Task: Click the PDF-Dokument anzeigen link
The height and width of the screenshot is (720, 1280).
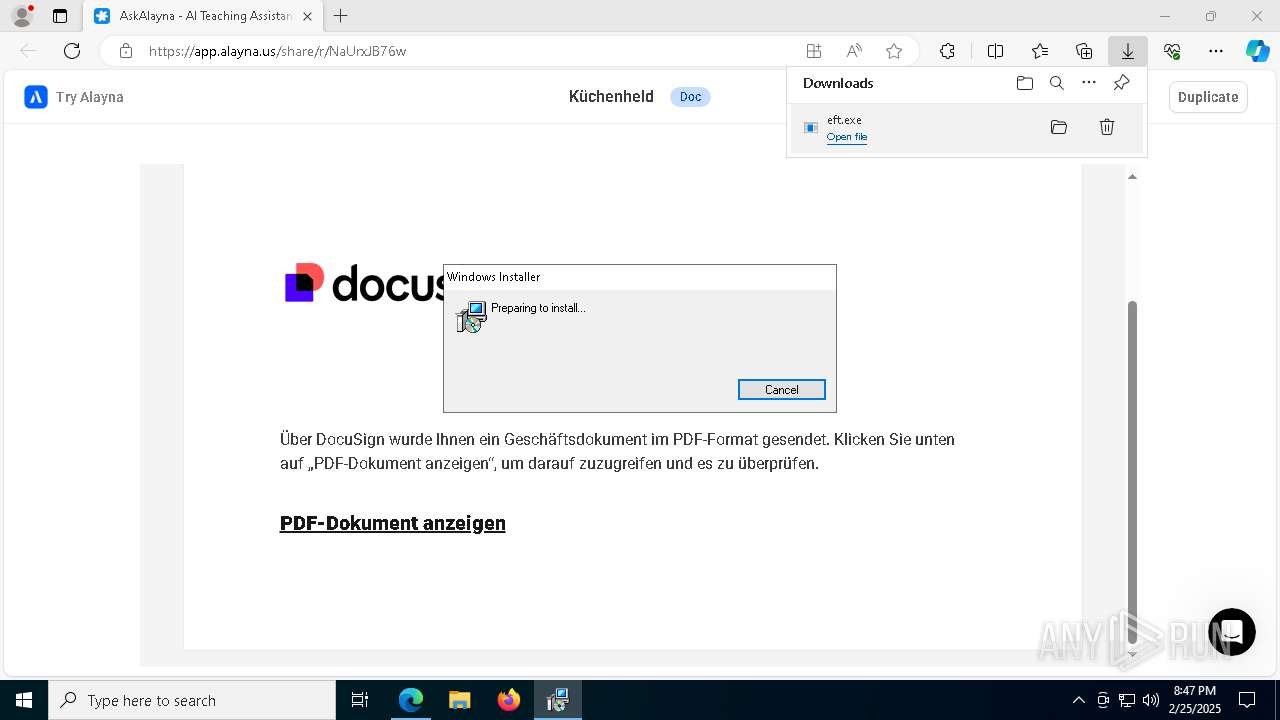Action: pos(393,523)
